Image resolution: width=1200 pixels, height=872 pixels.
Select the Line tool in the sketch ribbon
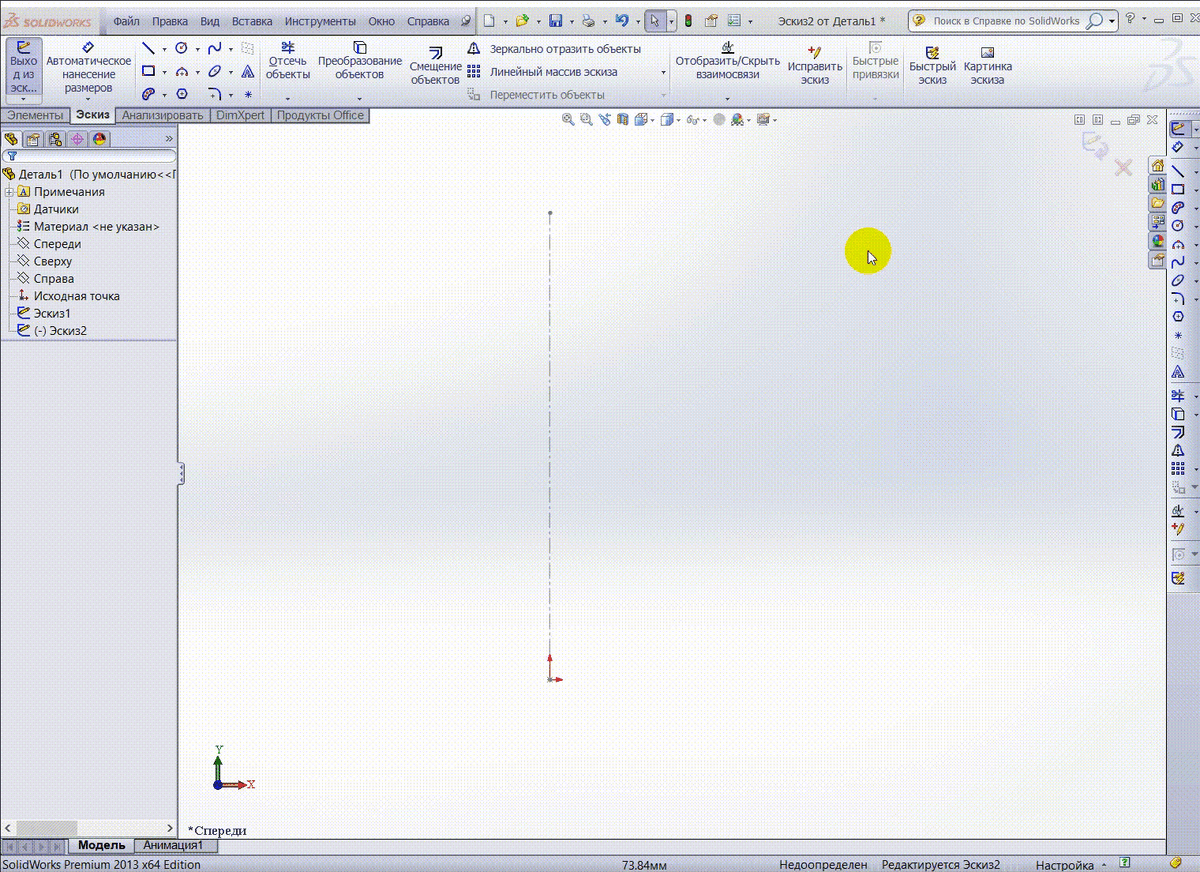[x=148, y=48]
